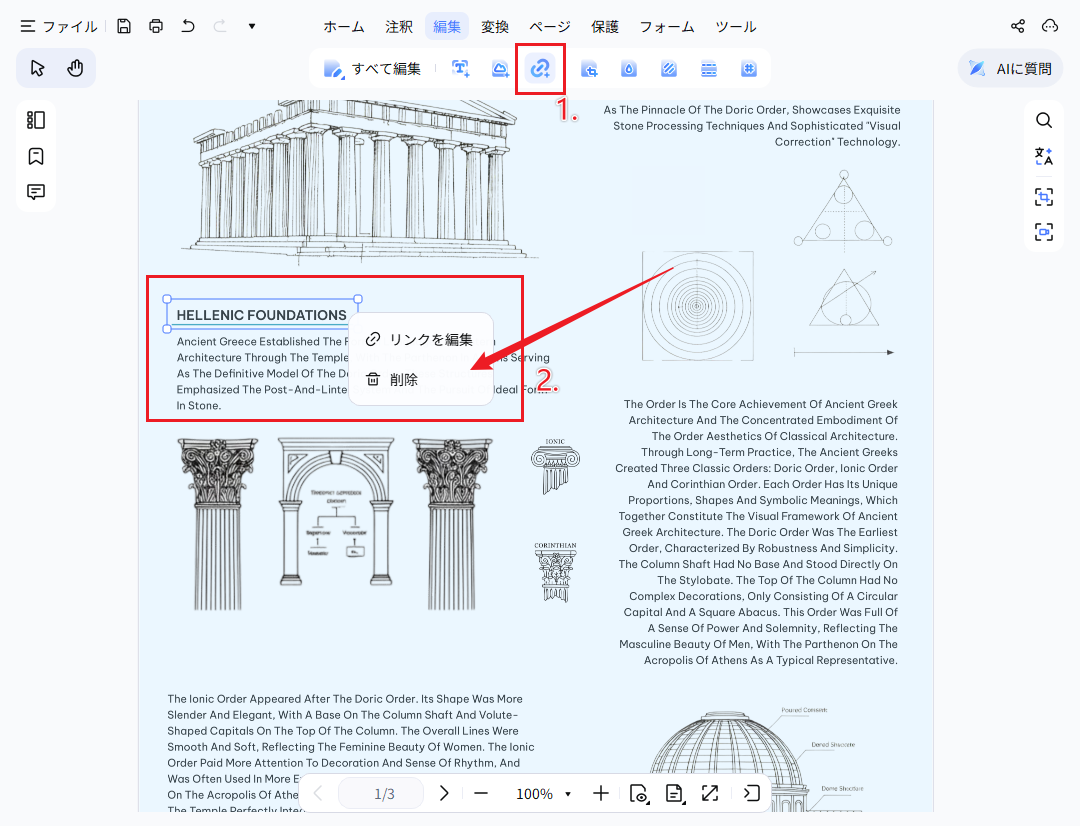
Task: Click the screen record icon on right sidebar
Action: click(1044, 231)
